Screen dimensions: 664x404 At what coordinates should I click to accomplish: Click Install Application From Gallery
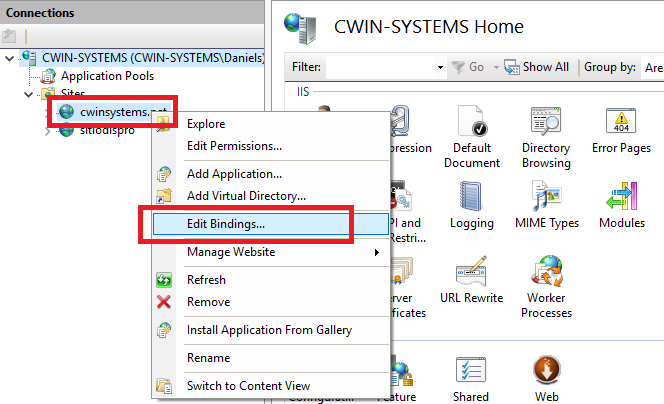click(269, 330)
